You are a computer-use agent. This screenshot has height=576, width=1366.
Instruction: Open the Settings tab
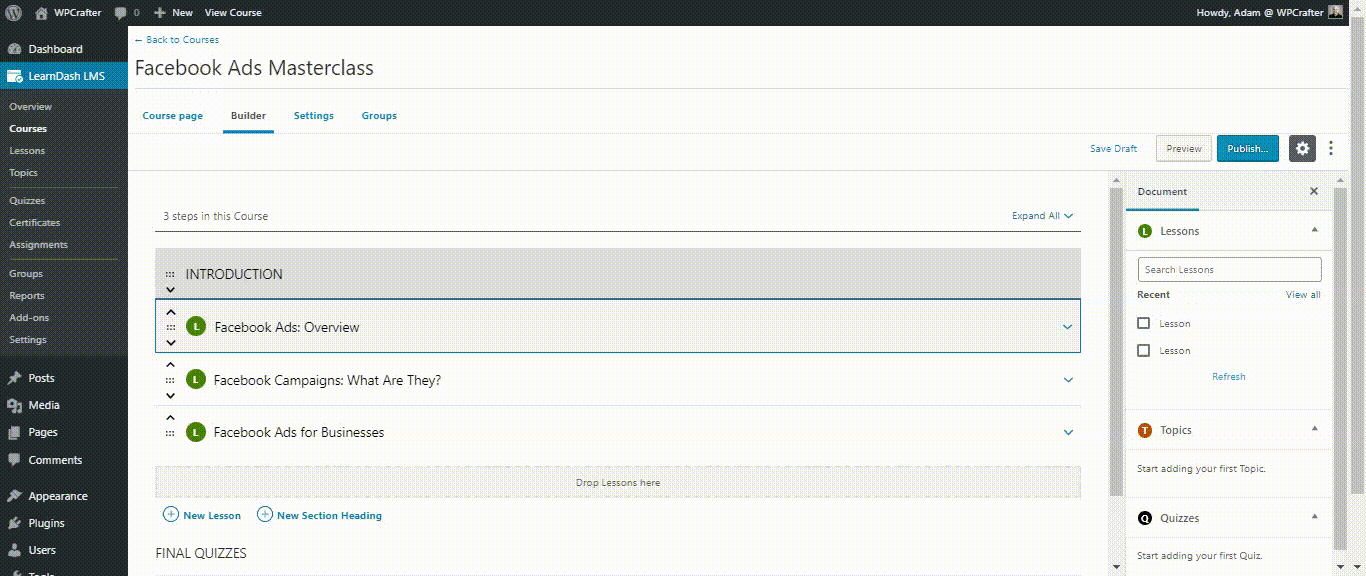click(314, 116)
